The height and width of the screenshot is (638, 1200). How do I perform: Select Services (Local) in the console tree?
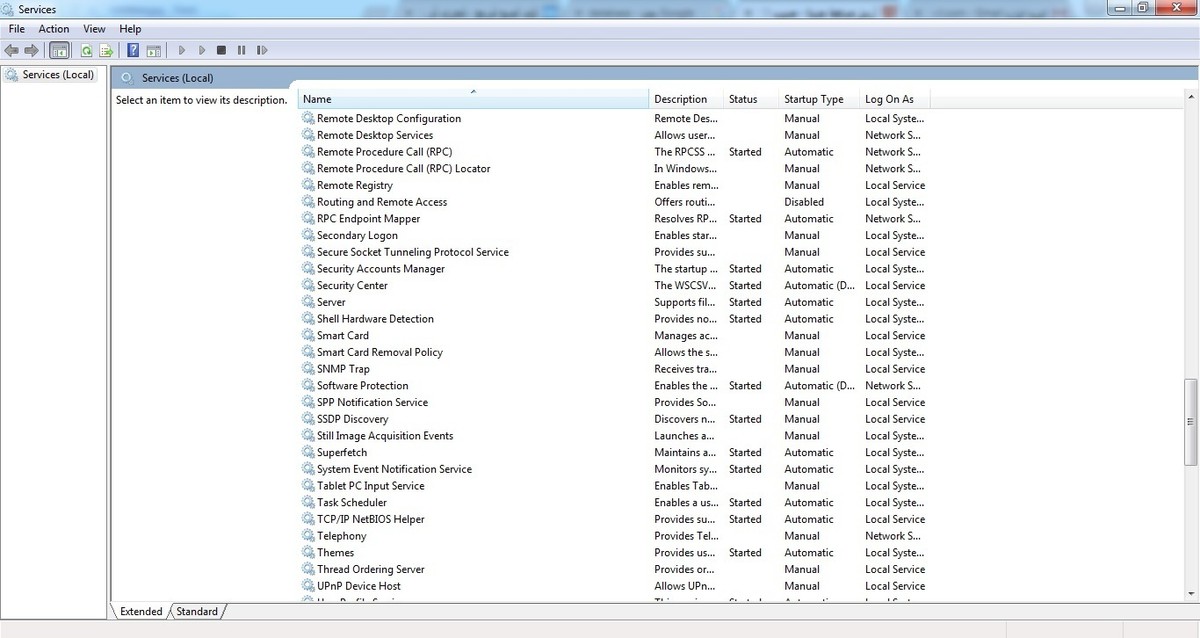pyautogui.click(x=58, y=75)
